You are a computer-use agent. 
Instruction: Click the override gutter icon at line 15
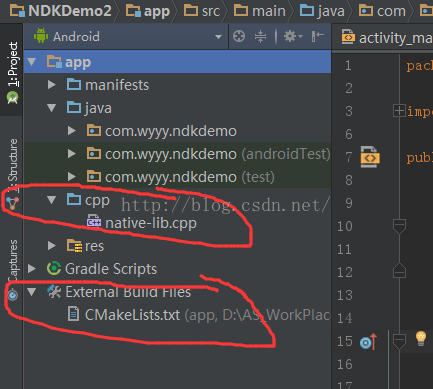pos(368,342)
